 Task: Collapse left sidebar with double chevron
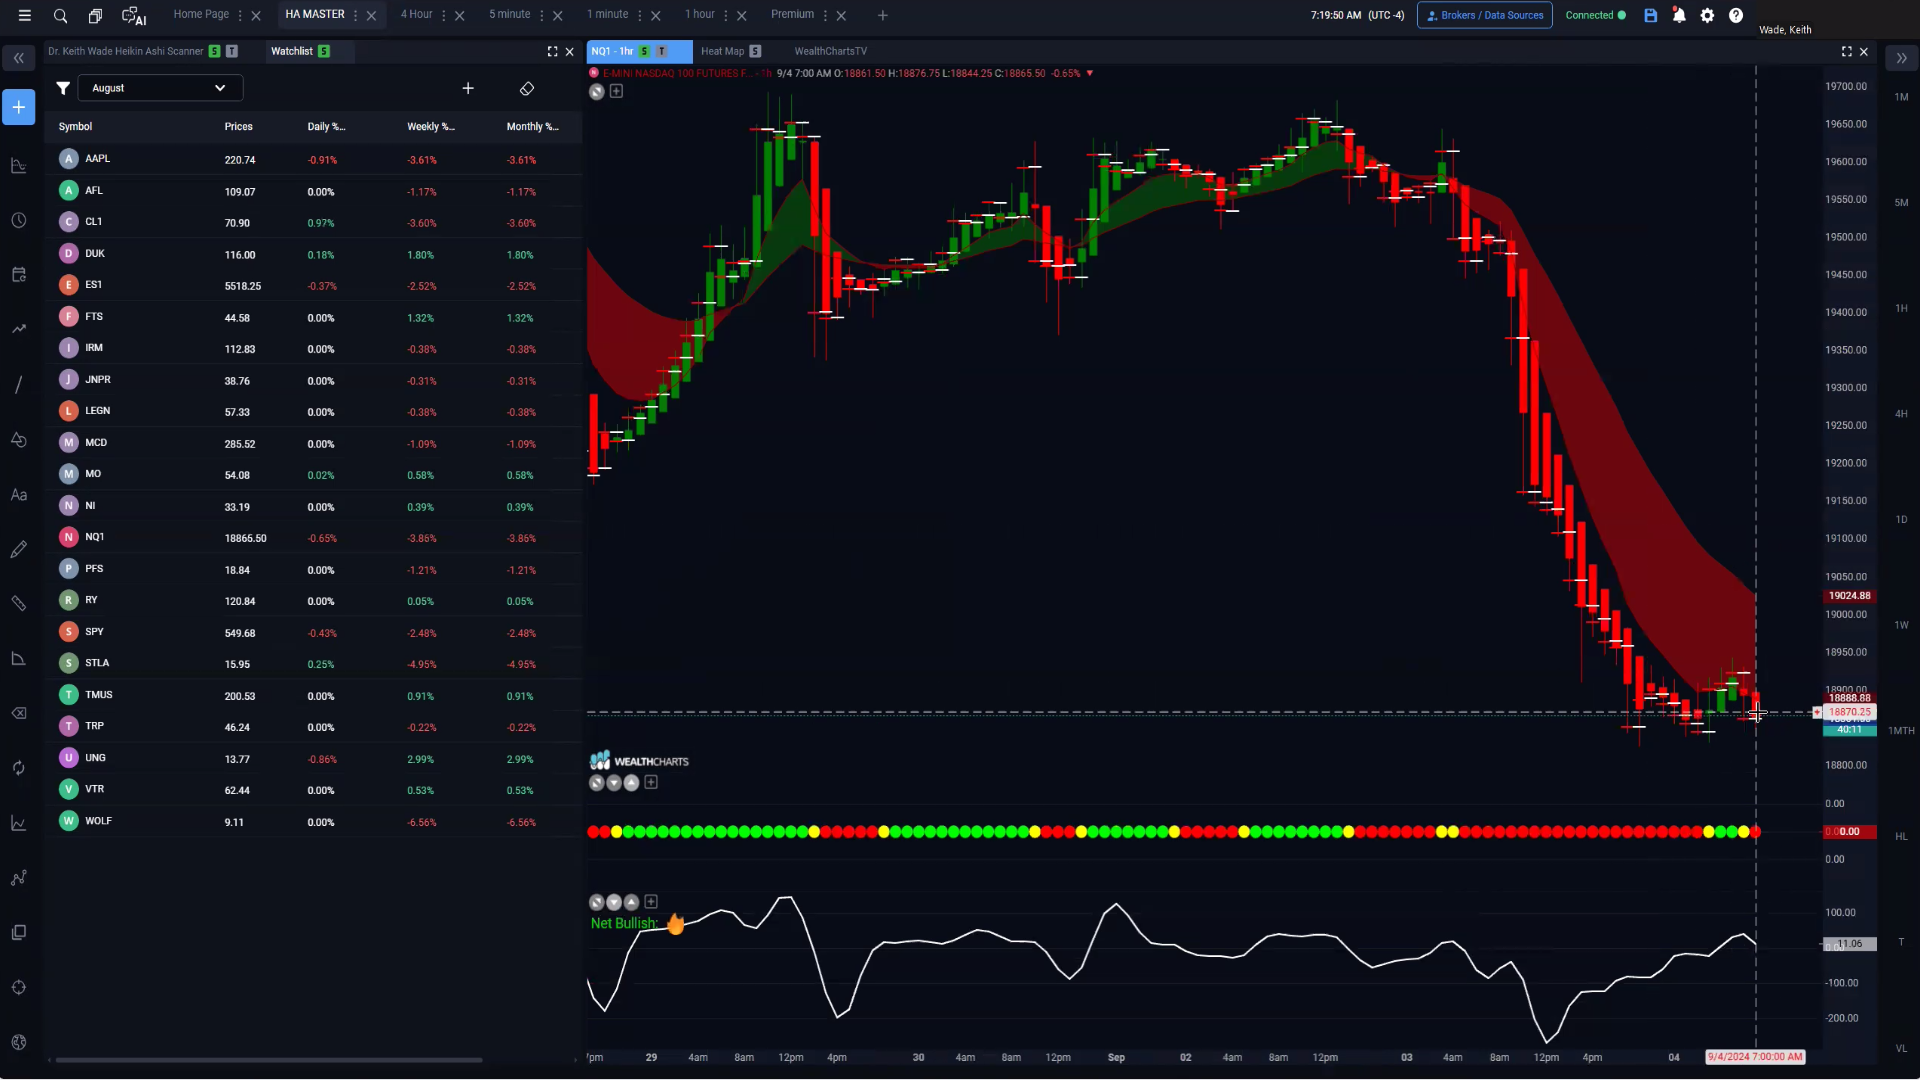(19, 59)
